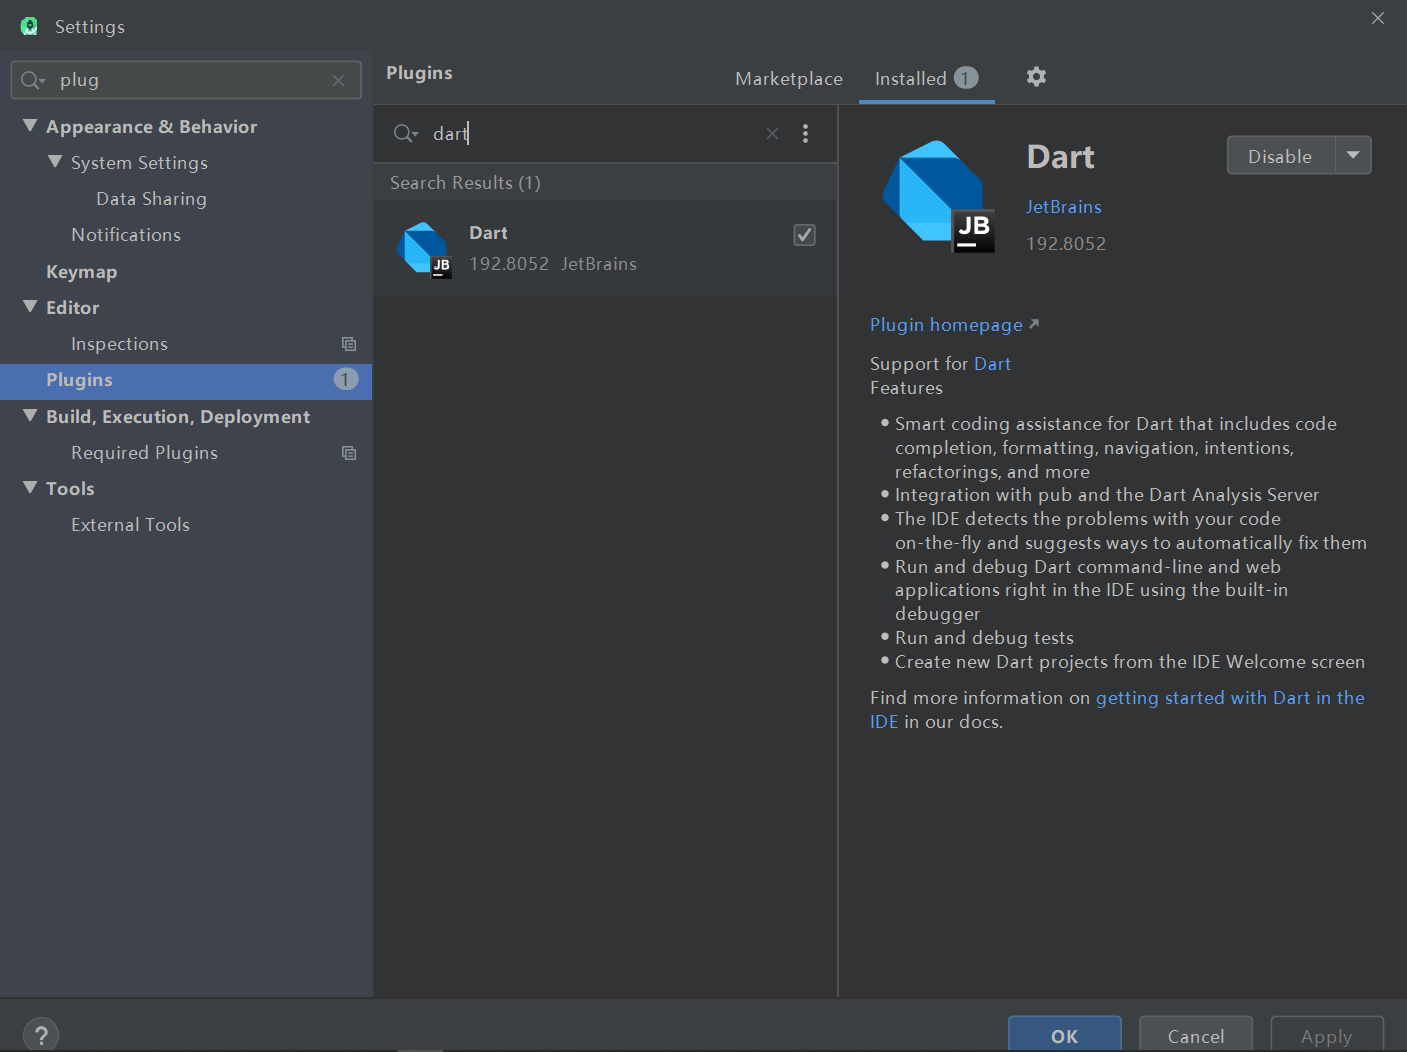
Task: Select Data Sharing in settings tree
Action: tap(151, 199)
